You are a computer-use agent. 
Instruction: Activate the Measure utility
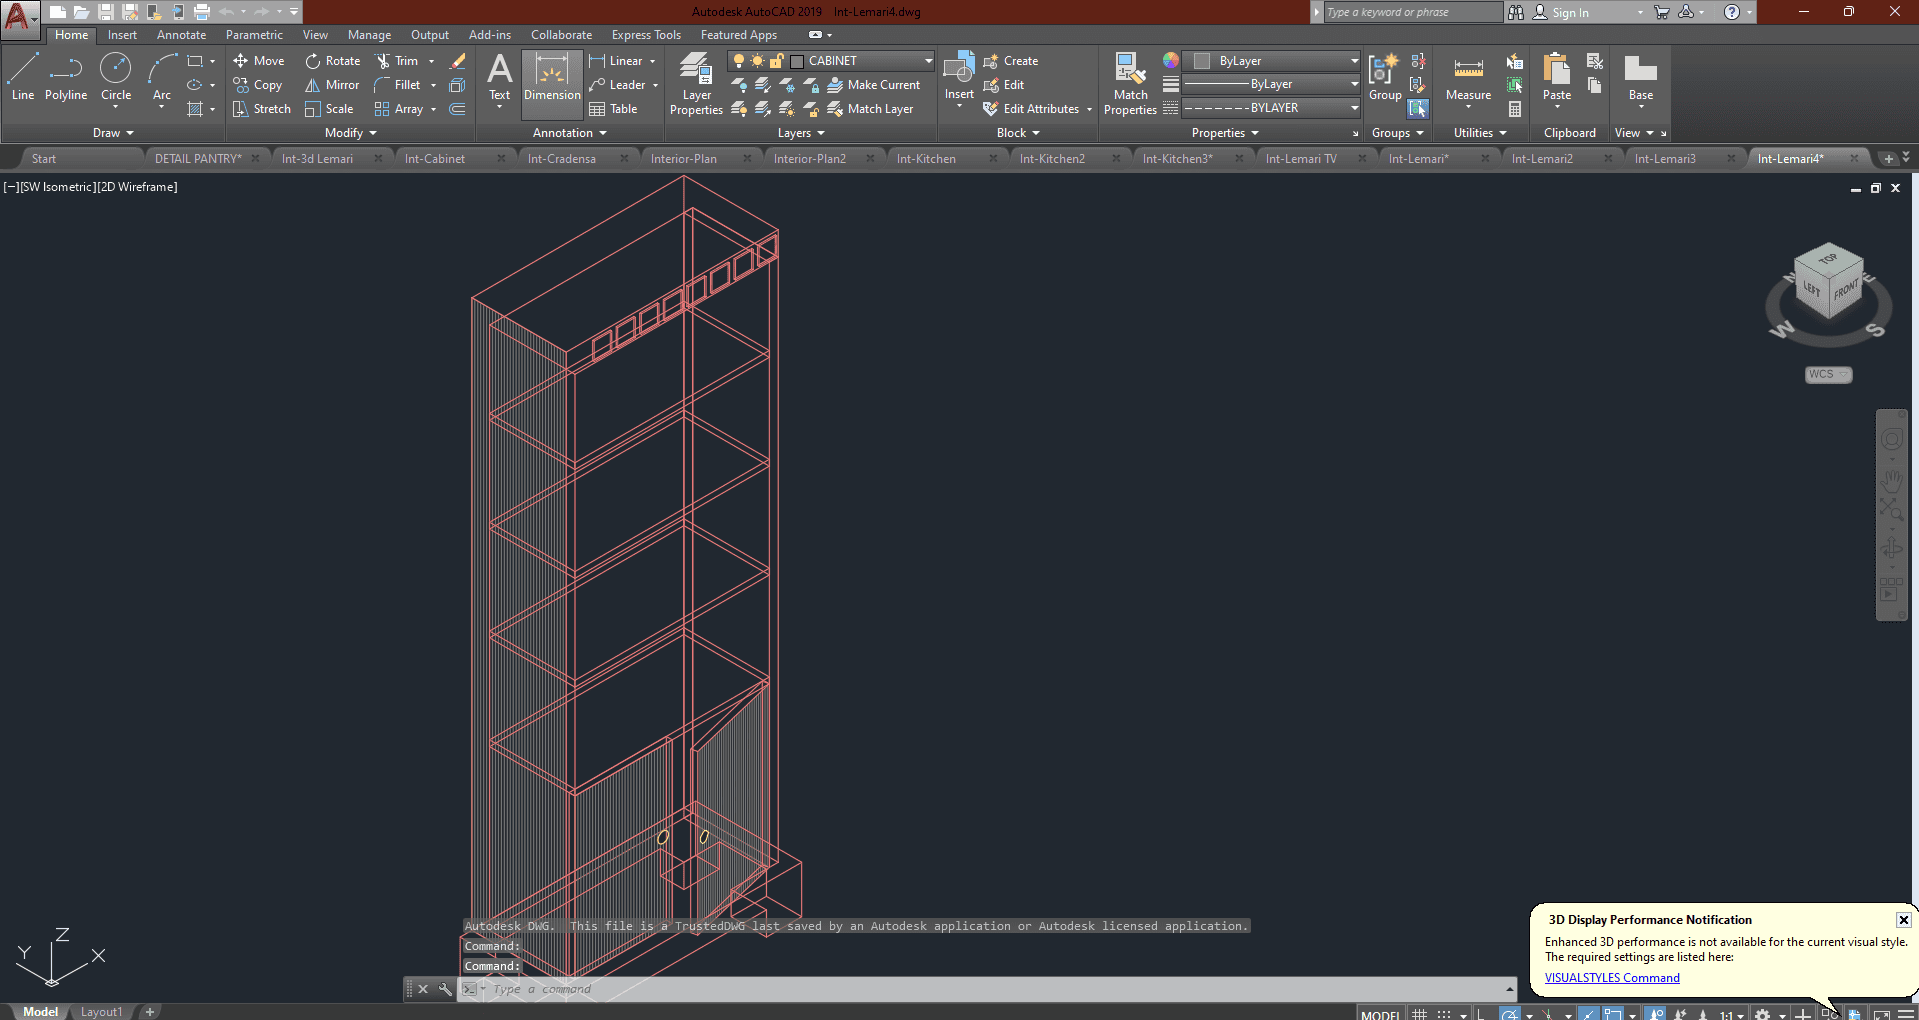(x=1468, y=77)
